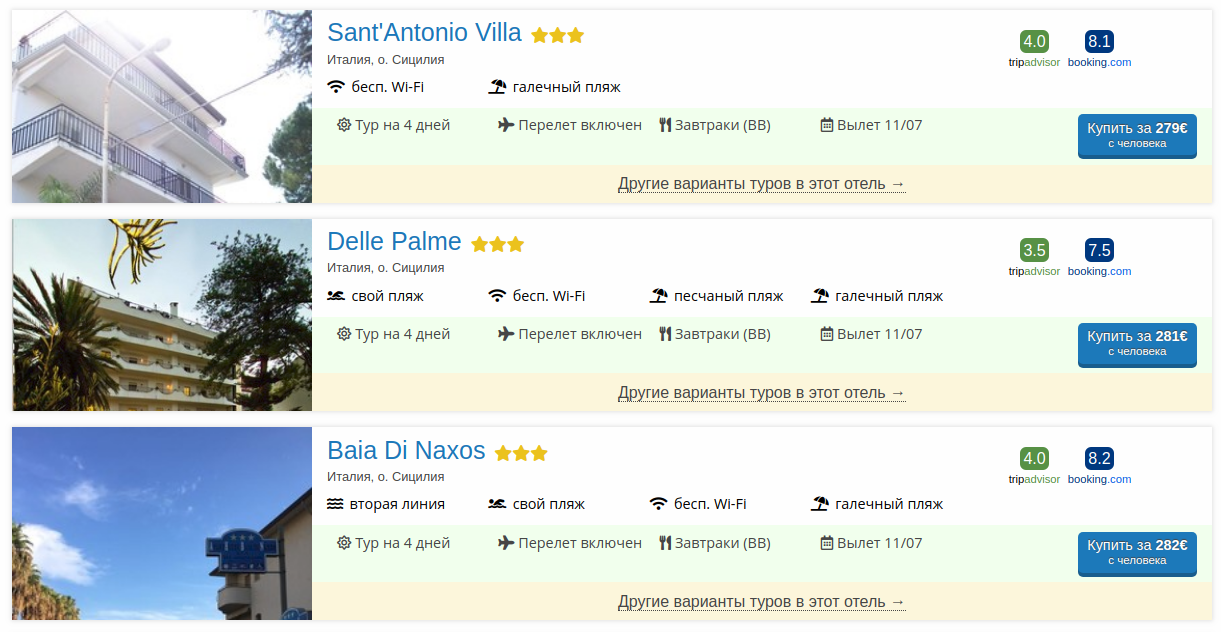The image size is (1221, 632).
Task: Click the airplane flight-included icon for Delle Palme
Action: pyautogui.click(x=506, y=334)
